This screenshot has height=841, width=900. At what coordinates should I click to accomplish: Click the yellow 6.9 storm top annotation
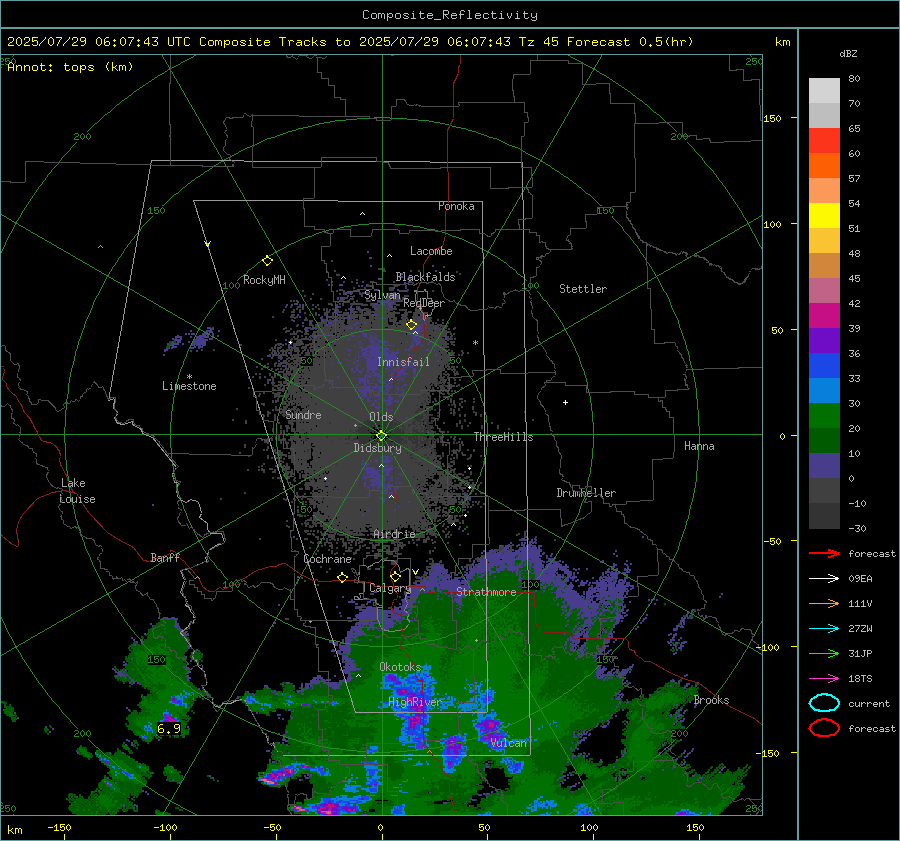click(169, 728)
